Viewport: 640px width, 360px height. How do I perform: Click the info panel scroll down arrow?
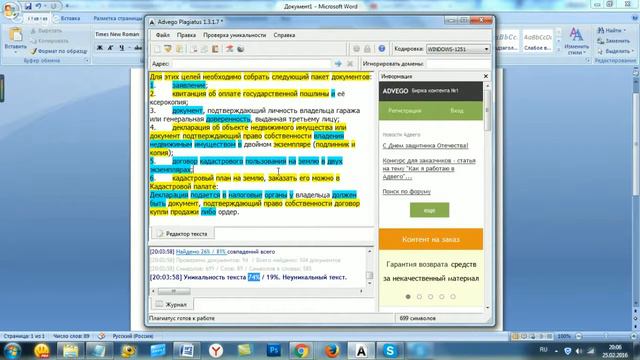tap(487, 308)
